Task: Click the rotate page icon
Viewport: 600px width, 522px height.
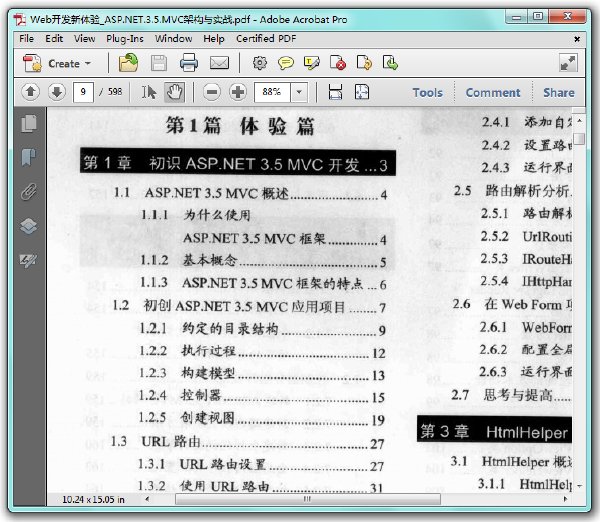Action: (364, 63)
